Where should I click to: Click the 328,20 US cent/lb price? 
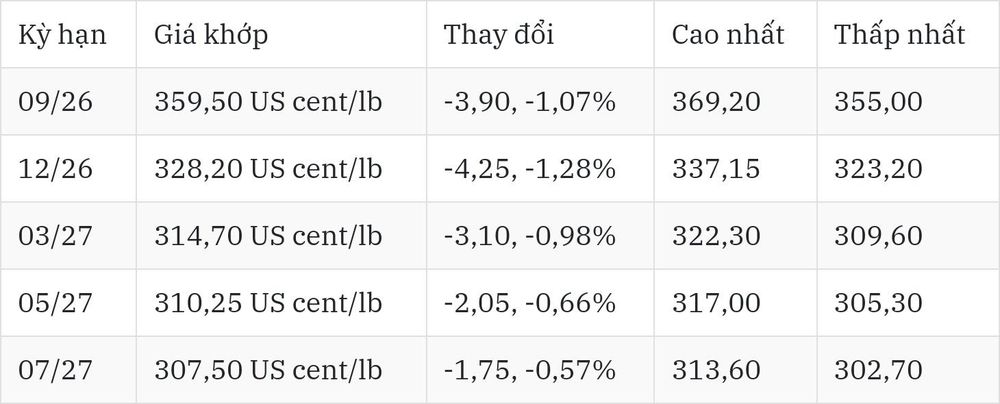click(268, 168)
